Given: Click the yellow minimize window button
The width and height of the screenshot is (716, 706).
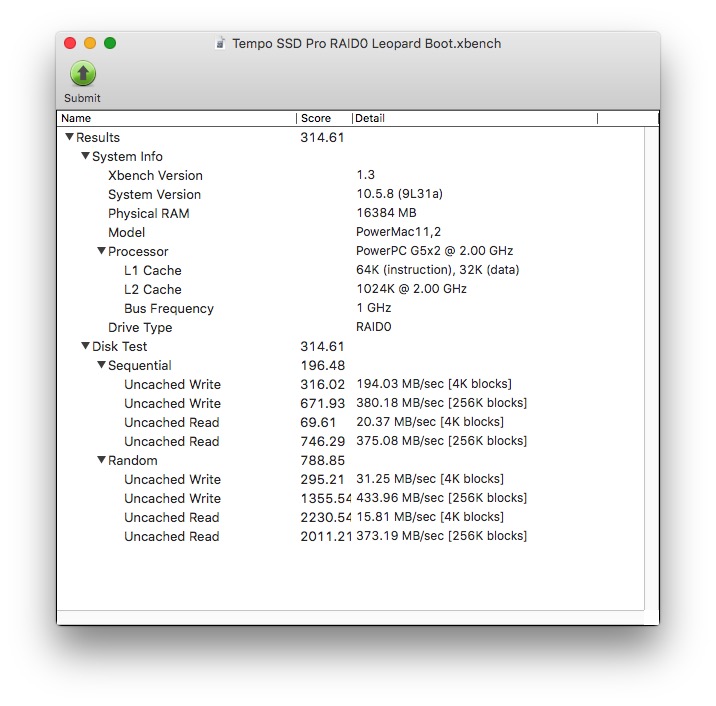Looking at the screenshot, I should point(90,43).
